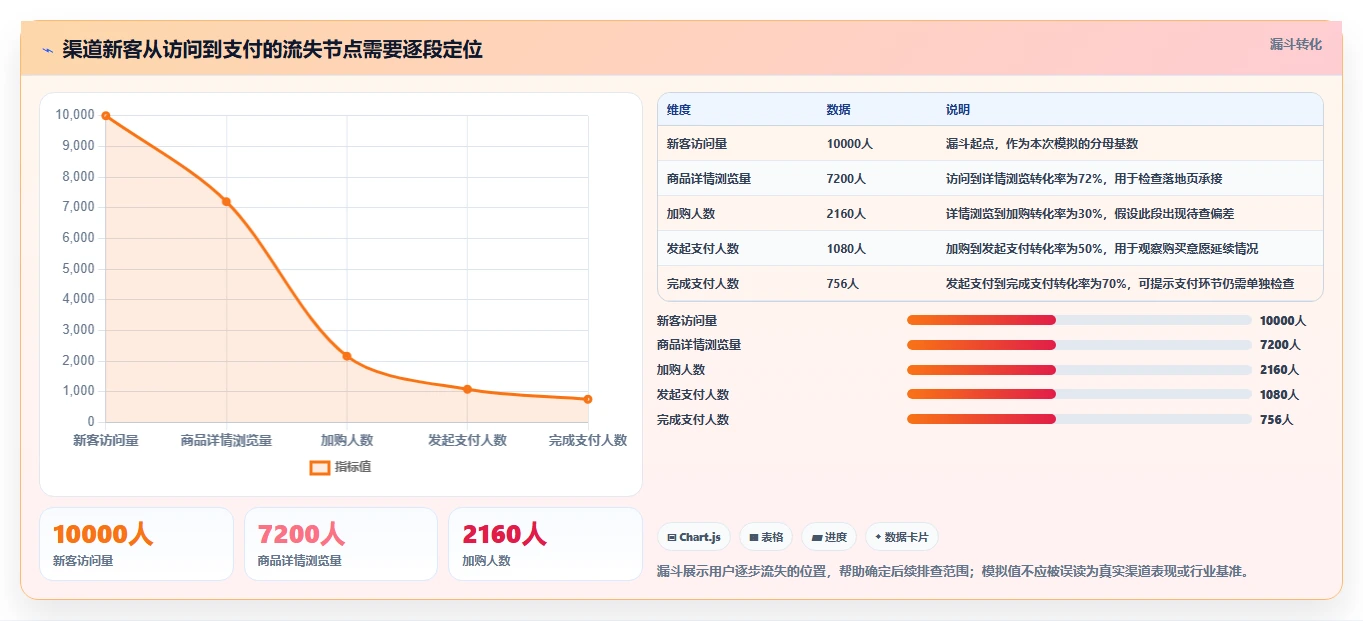Click the 新客访问量 x-axis label
The width and height of the screenshot is (1363, 621).
(106, 440)
